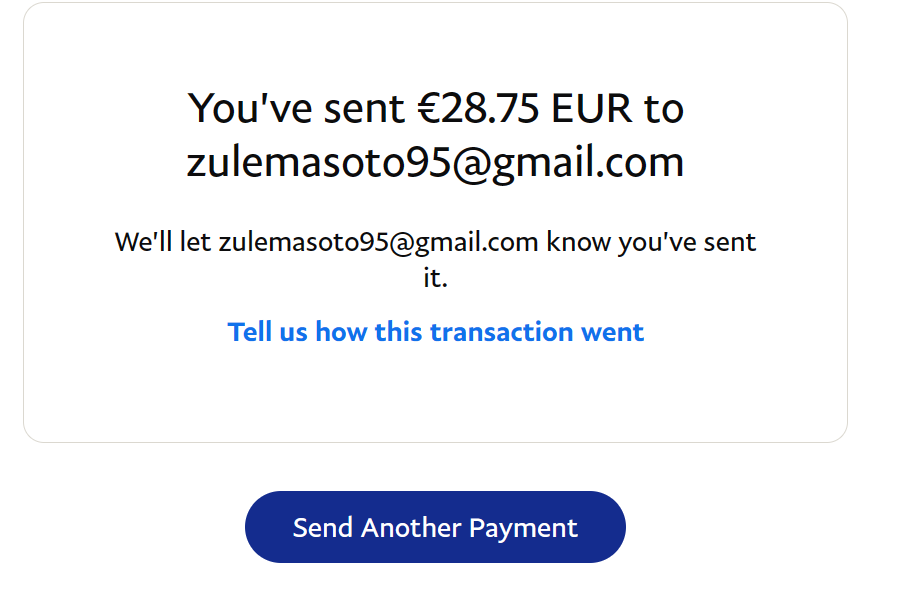Click the "You've sent" heading text
This screenshot has height=609, width=917.
coord(296,108)
